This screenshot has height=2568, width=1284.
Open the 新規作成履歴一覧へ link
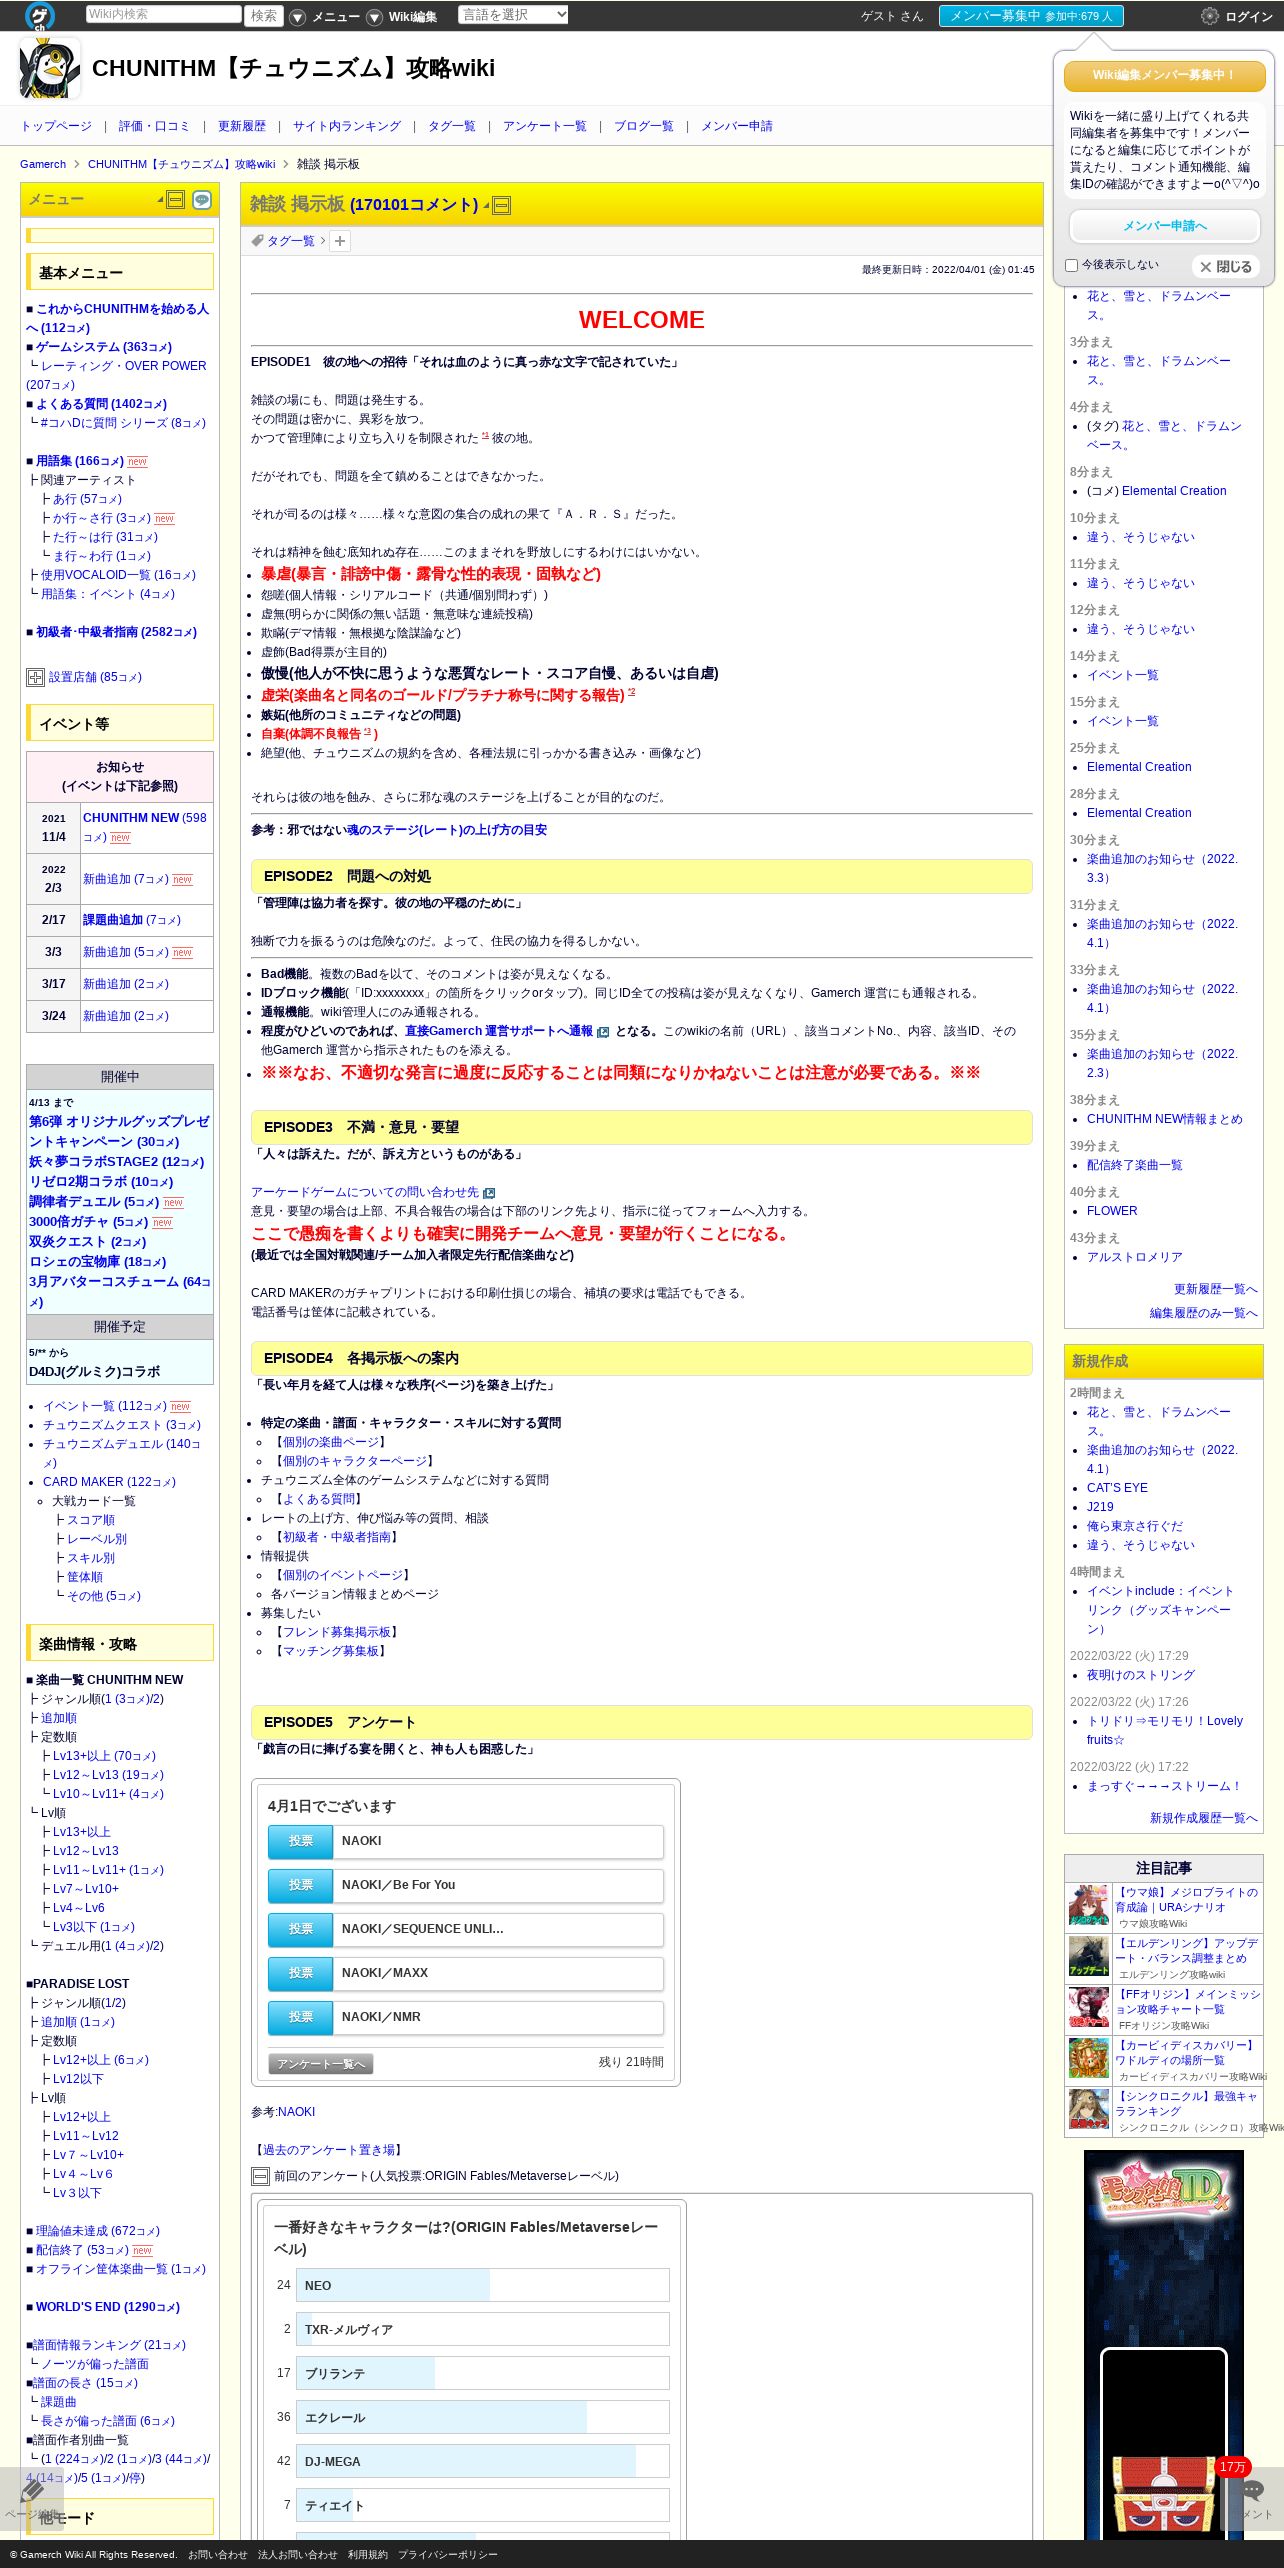1204,1818
